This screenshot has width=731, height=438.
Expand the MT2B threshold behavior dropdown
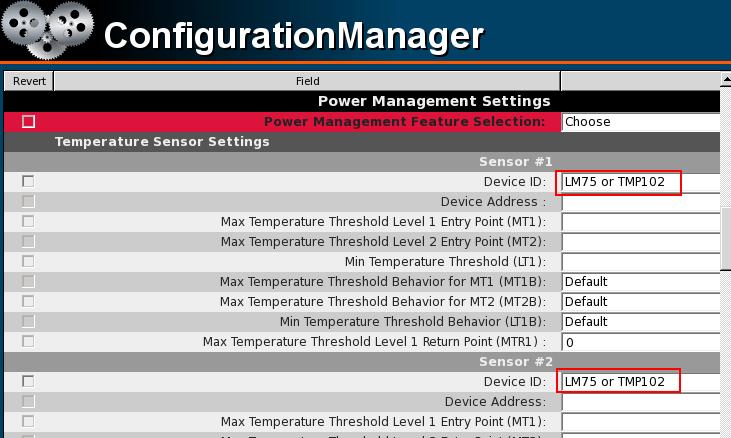640,302
